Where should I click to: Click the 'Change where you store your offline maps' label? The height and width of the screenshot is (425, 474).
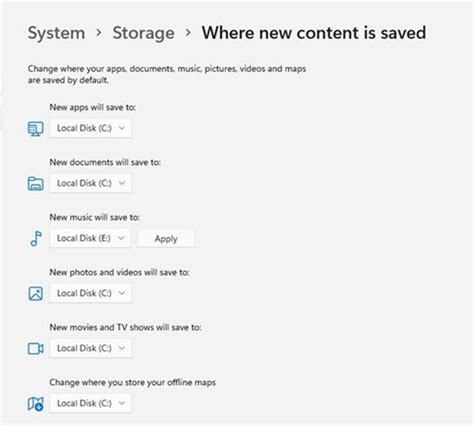point(133,382)
